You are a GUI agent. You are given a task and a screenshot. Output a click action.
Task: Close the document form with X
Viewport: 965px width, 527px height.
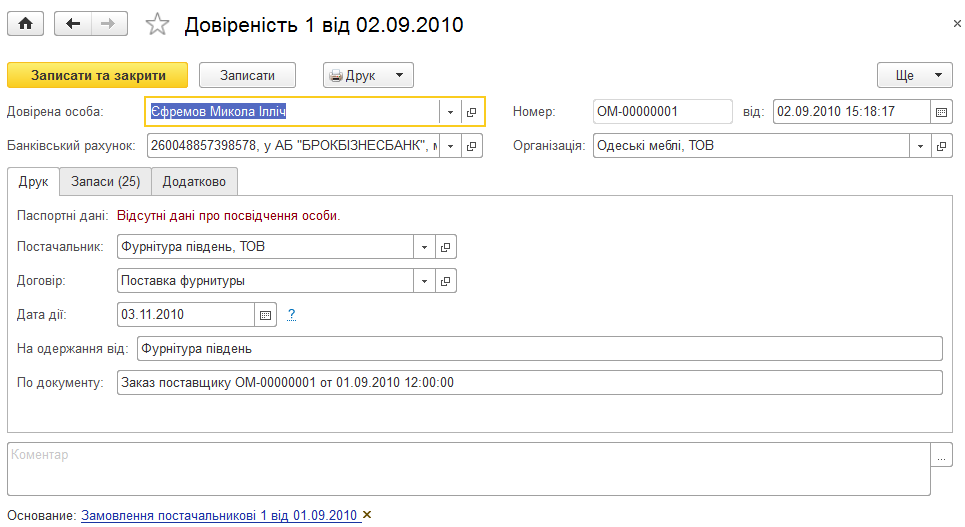point(956,24)
